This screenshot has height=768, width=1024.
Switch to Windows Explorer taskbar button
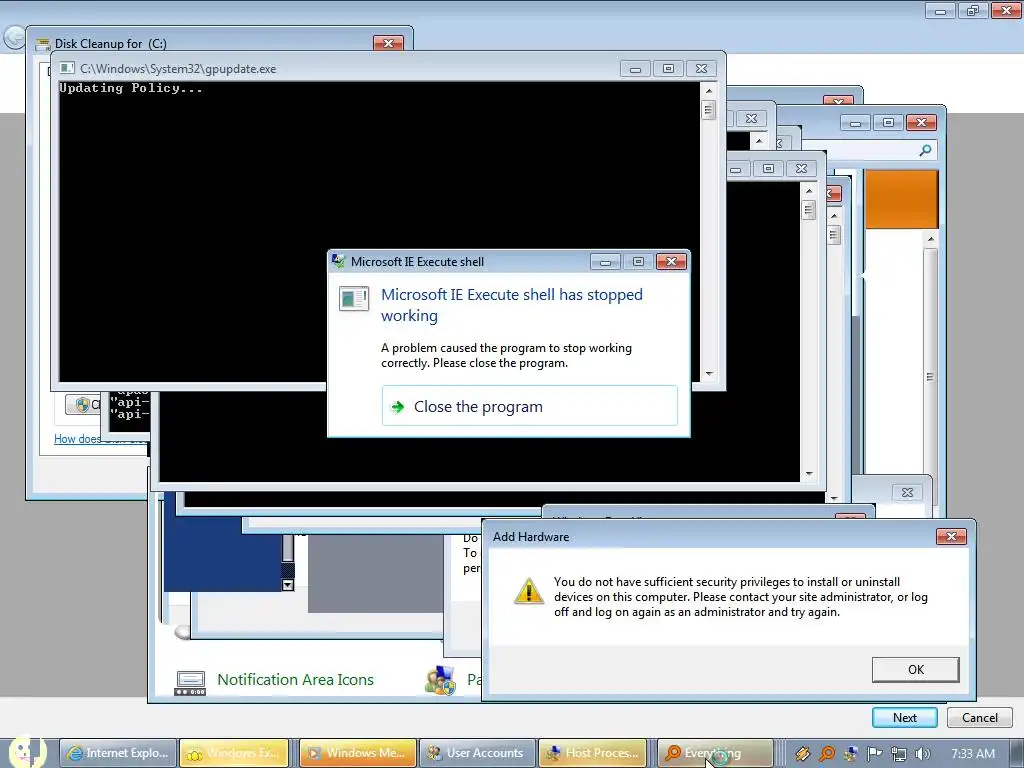tap(234, 753)
